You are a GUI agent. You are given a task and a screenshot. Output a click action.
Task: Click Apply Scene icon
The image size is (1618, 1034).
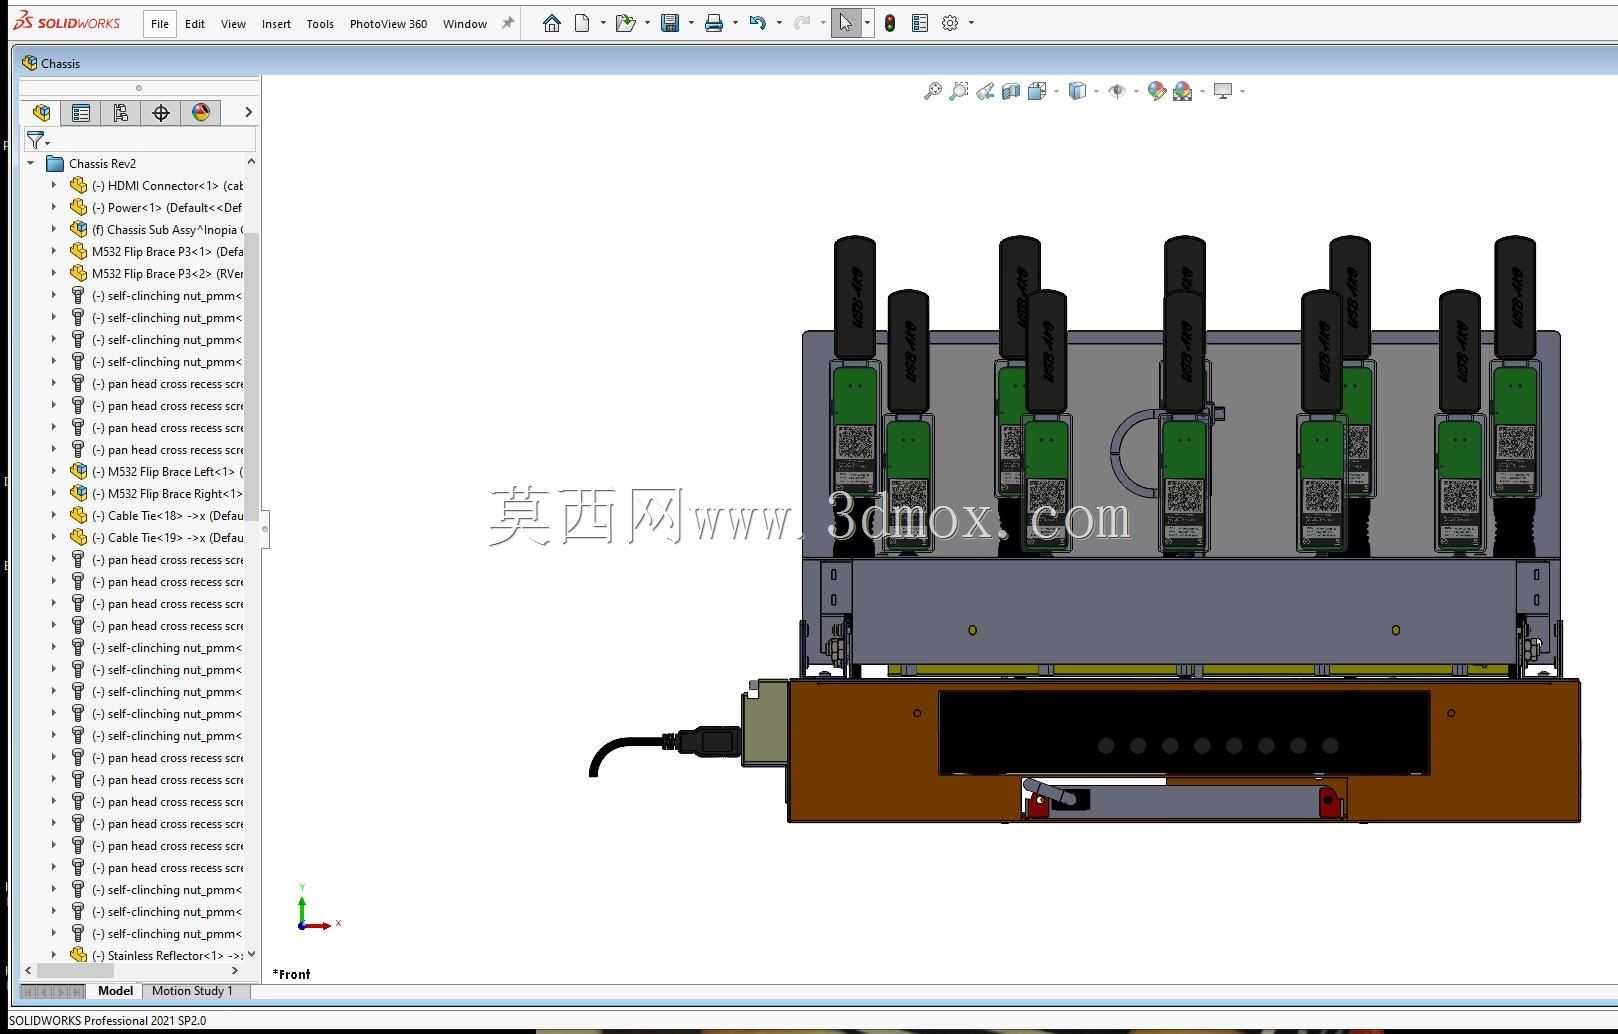(x=1183, y=91)
